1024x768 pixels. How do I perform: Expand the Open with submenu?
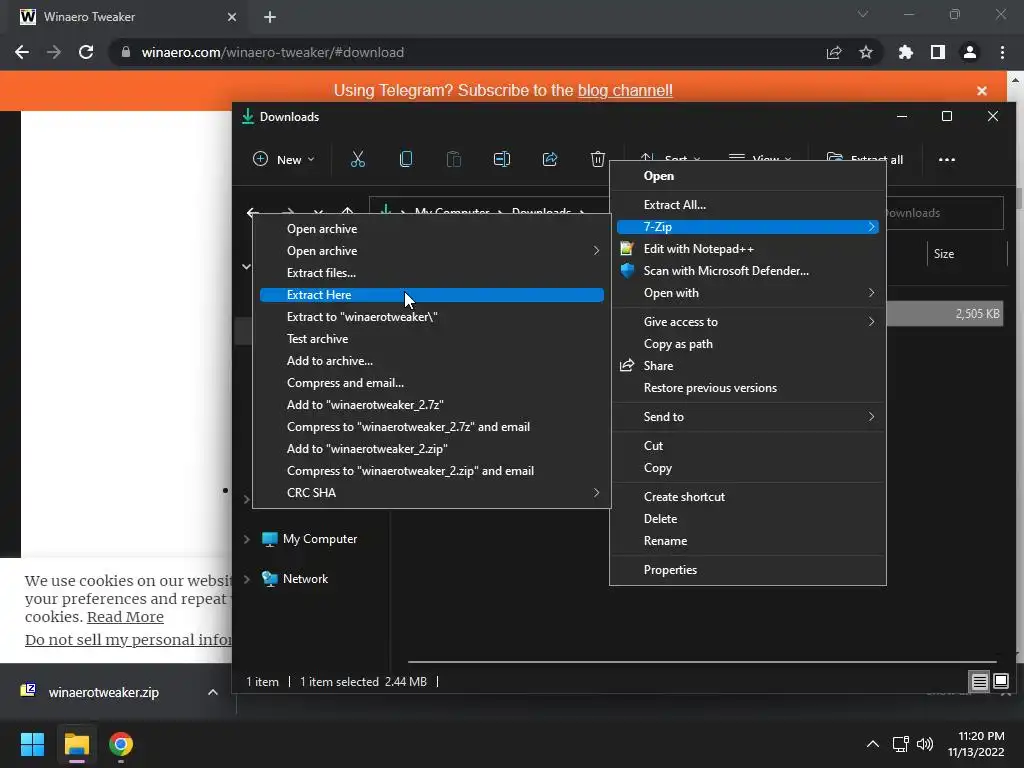pos(748,293)
